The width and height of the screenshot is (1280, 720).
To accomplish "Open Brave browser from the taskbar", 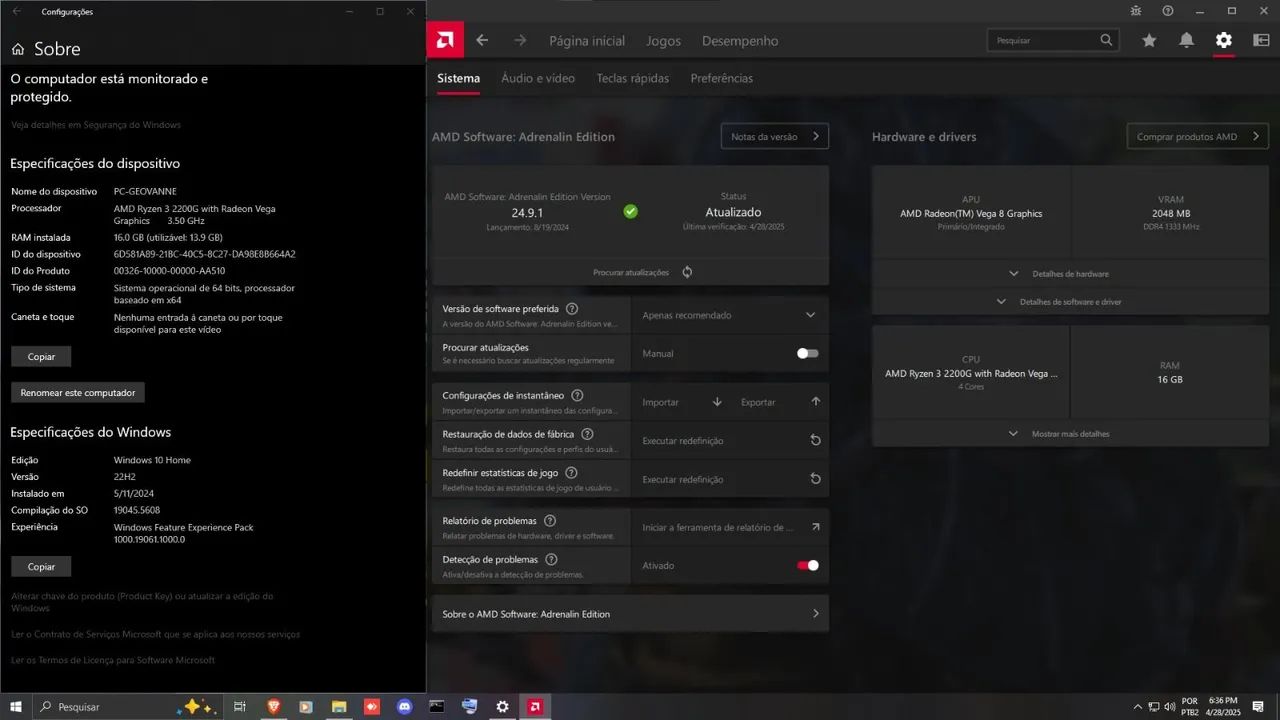I will (273, 706).
